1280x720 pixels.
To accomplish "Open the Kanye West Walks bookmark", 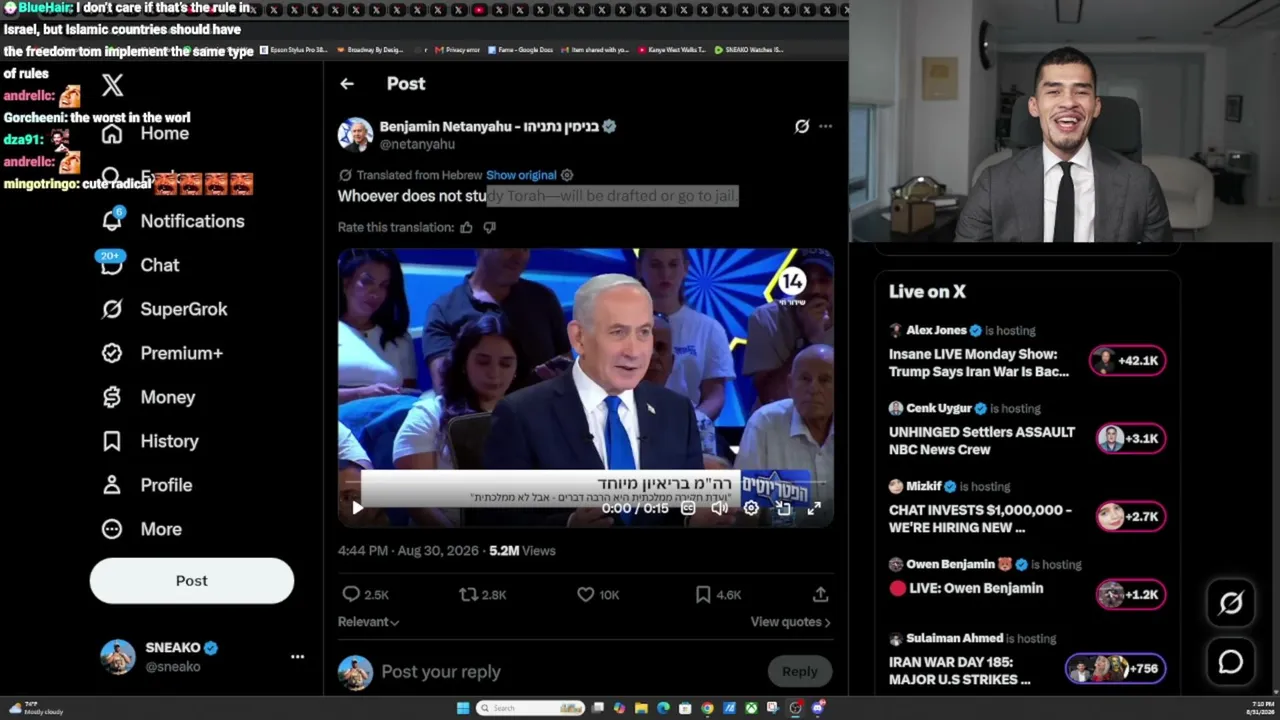I will click(x=672, y=50).
